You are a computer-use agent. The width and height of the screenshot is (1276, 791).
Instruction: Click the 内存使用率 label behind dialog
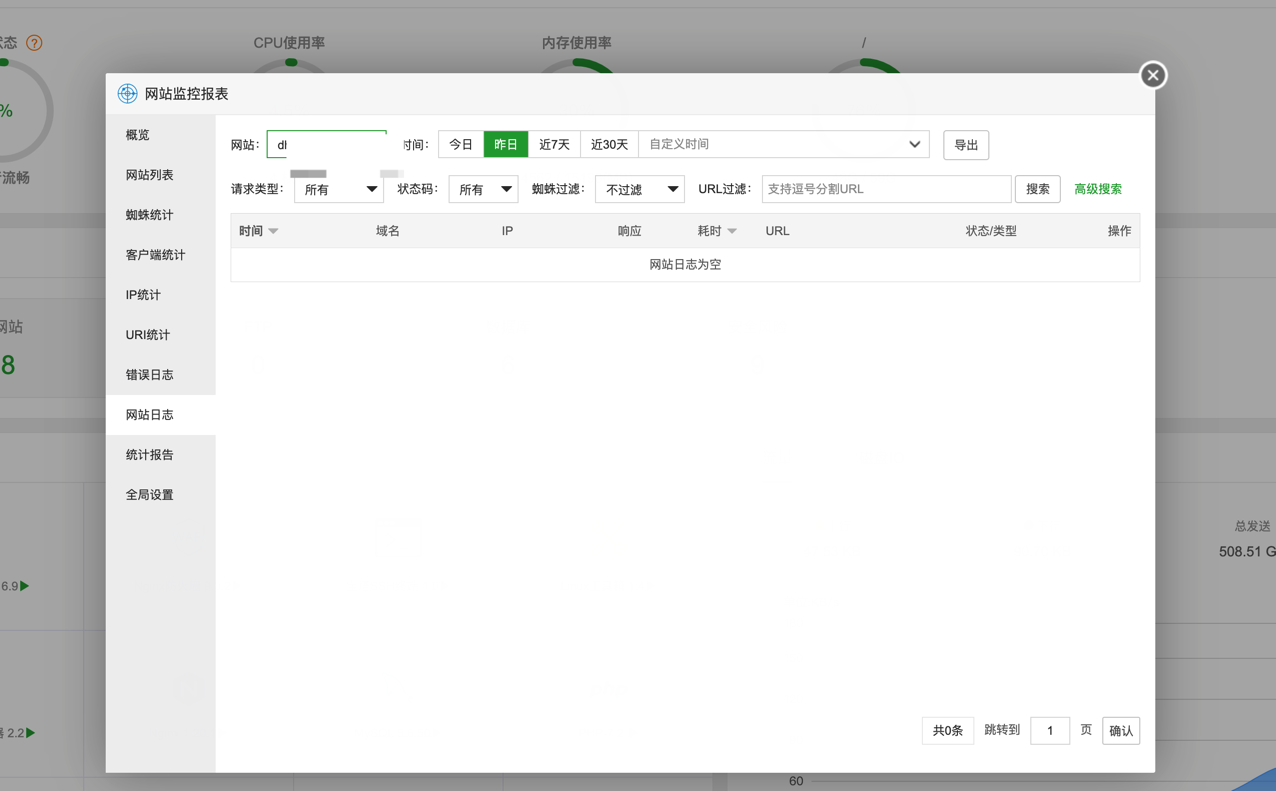coord(577,43)
